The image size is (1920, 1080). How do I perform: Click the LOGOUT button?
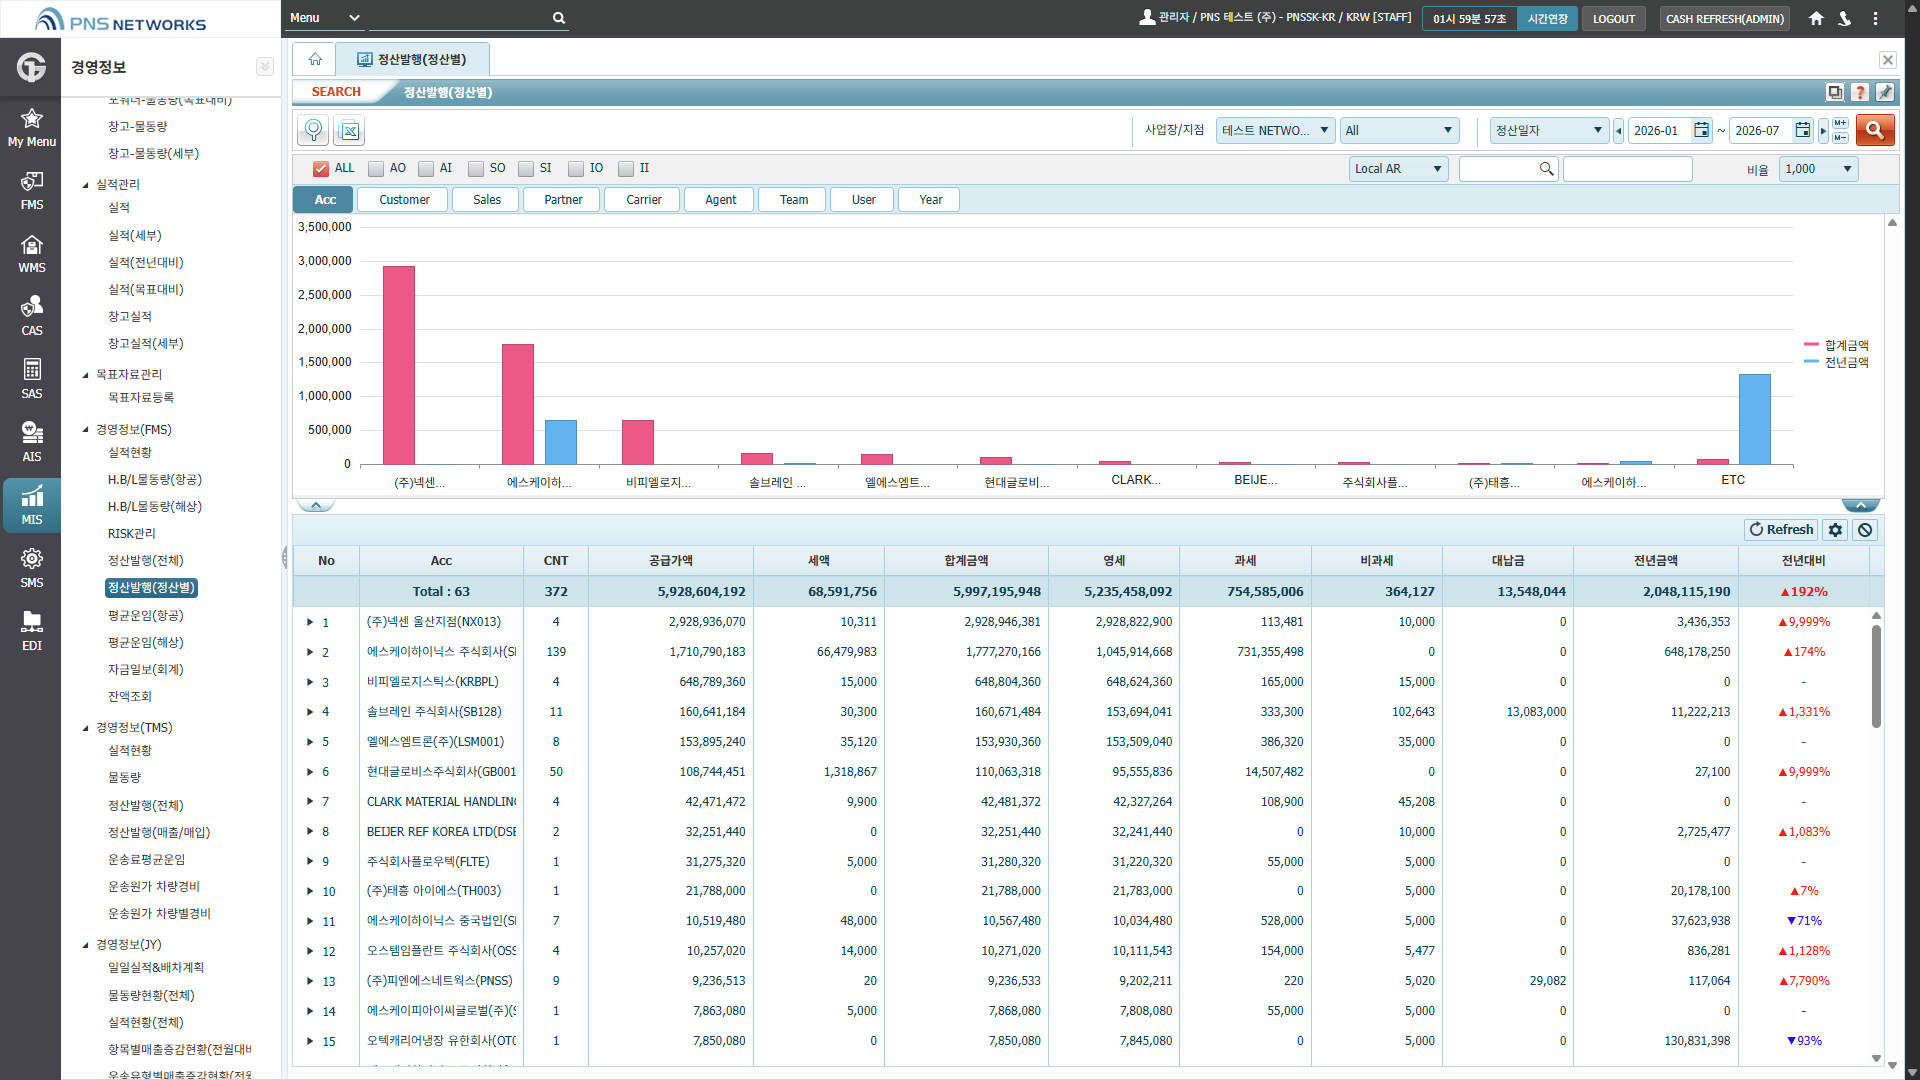pyautogui.click(x=1613, y=19)
